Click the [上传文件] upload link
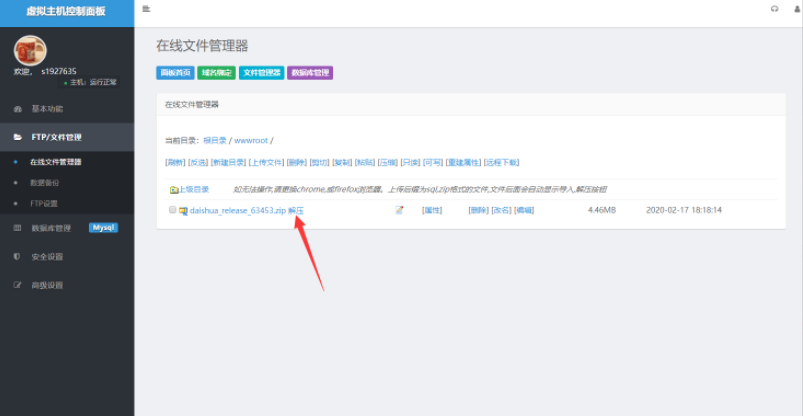The width and height of the screenshot is (803, 416). [x=266, y=162]
